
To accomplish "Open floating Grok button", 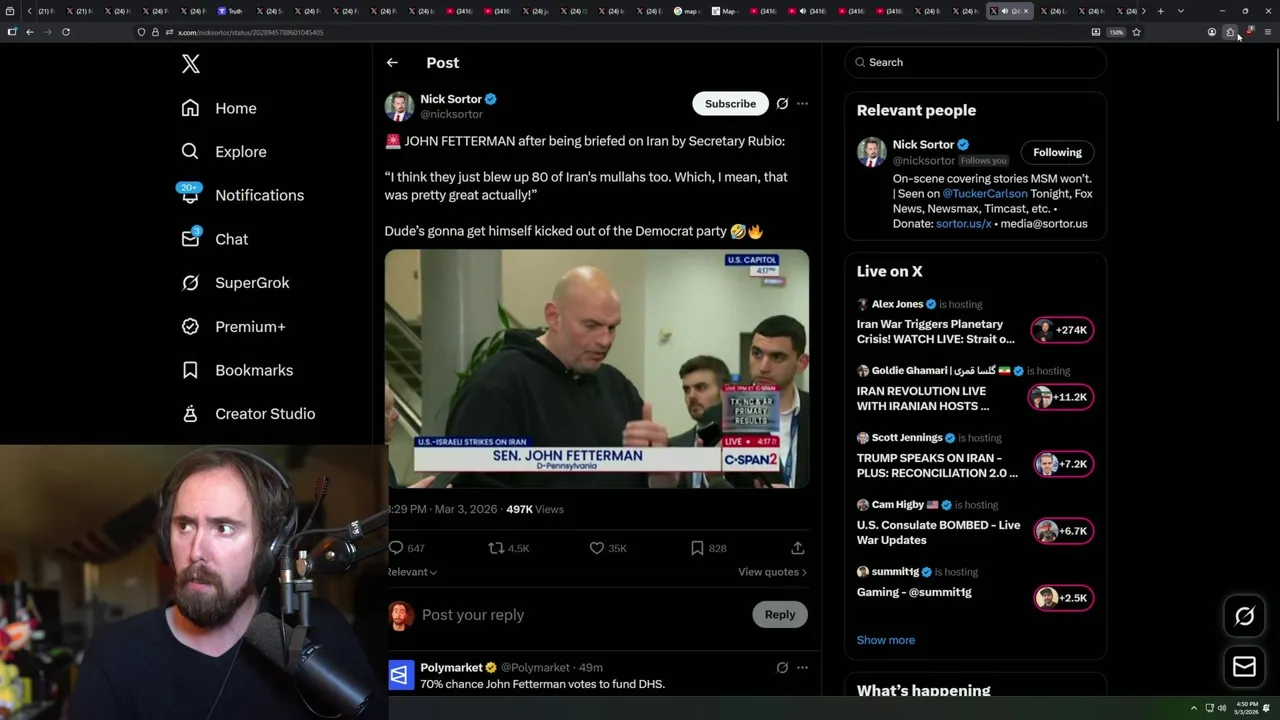I will [1244, 617].
